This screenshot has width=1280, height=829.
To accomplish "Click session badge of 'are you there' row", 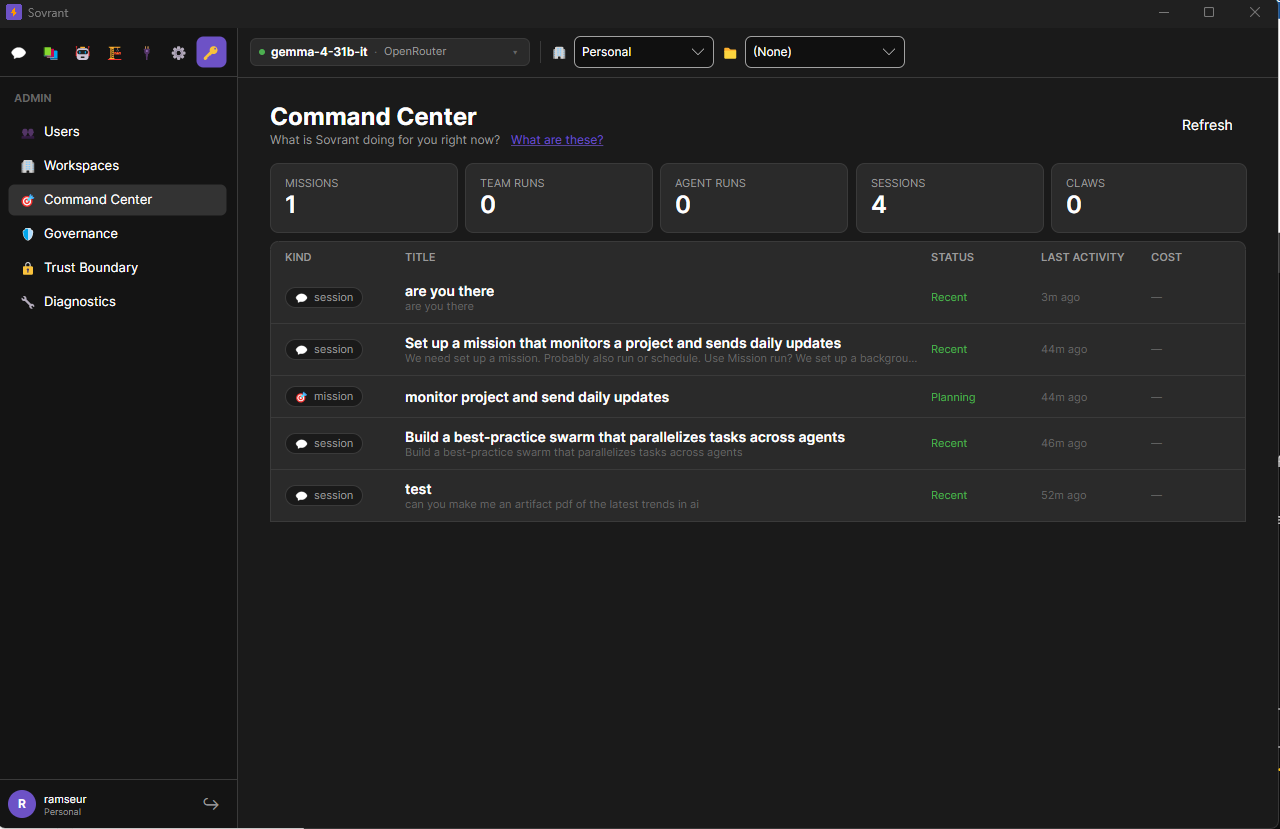I will click(x=324, y=297).
